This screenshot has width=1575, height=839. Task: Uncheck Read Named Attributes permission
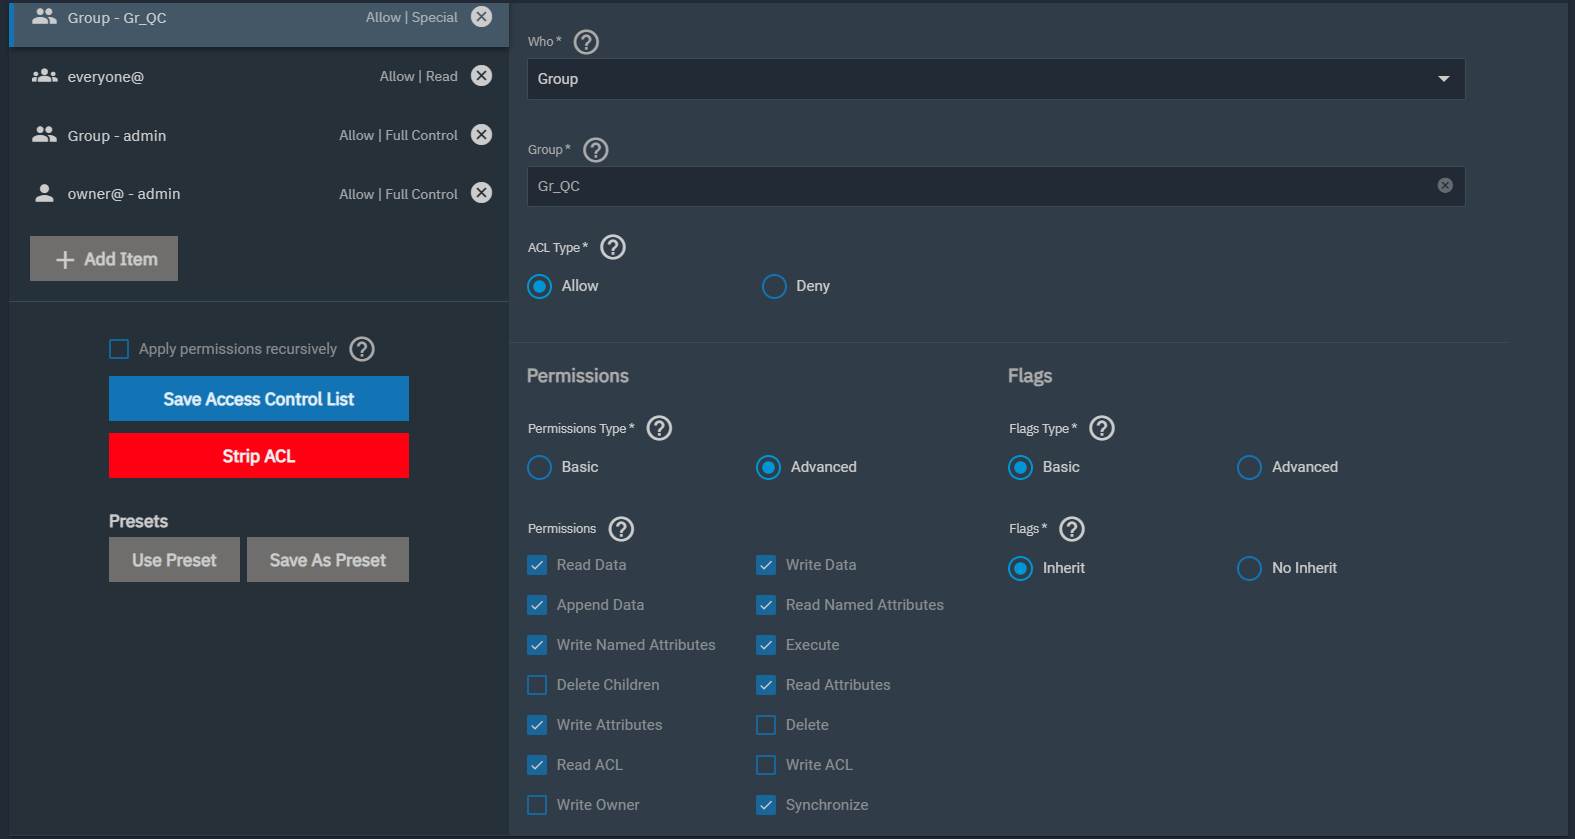pyautogui.click(x=766, y=605)
